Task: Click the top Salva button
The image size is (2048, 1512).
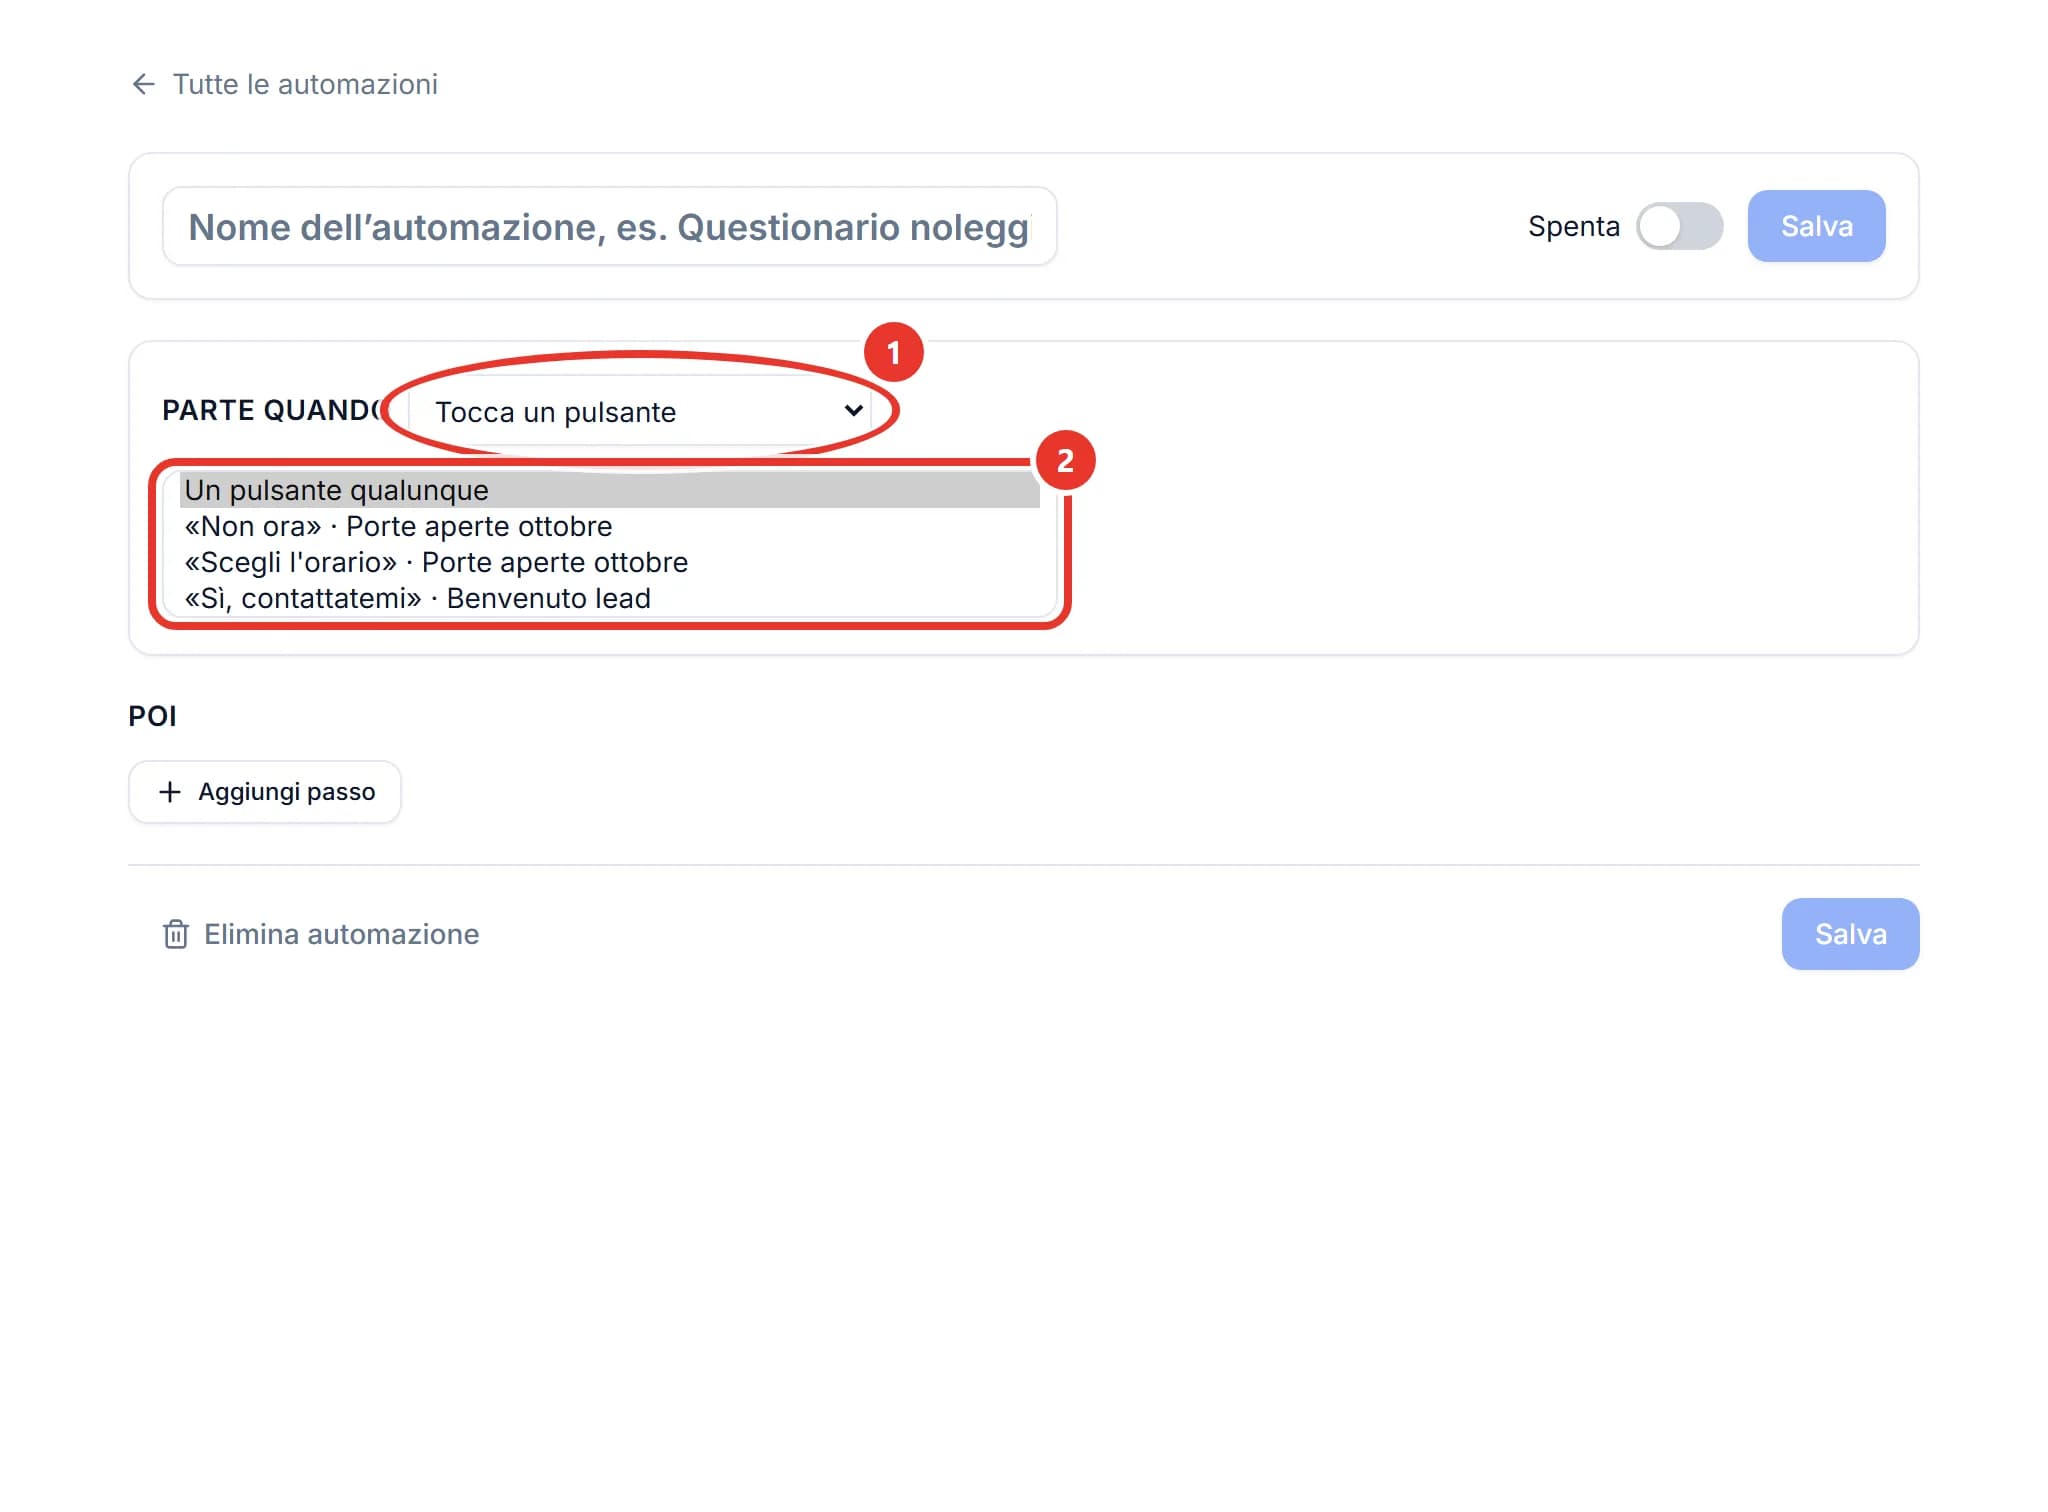Action: 1816,226
